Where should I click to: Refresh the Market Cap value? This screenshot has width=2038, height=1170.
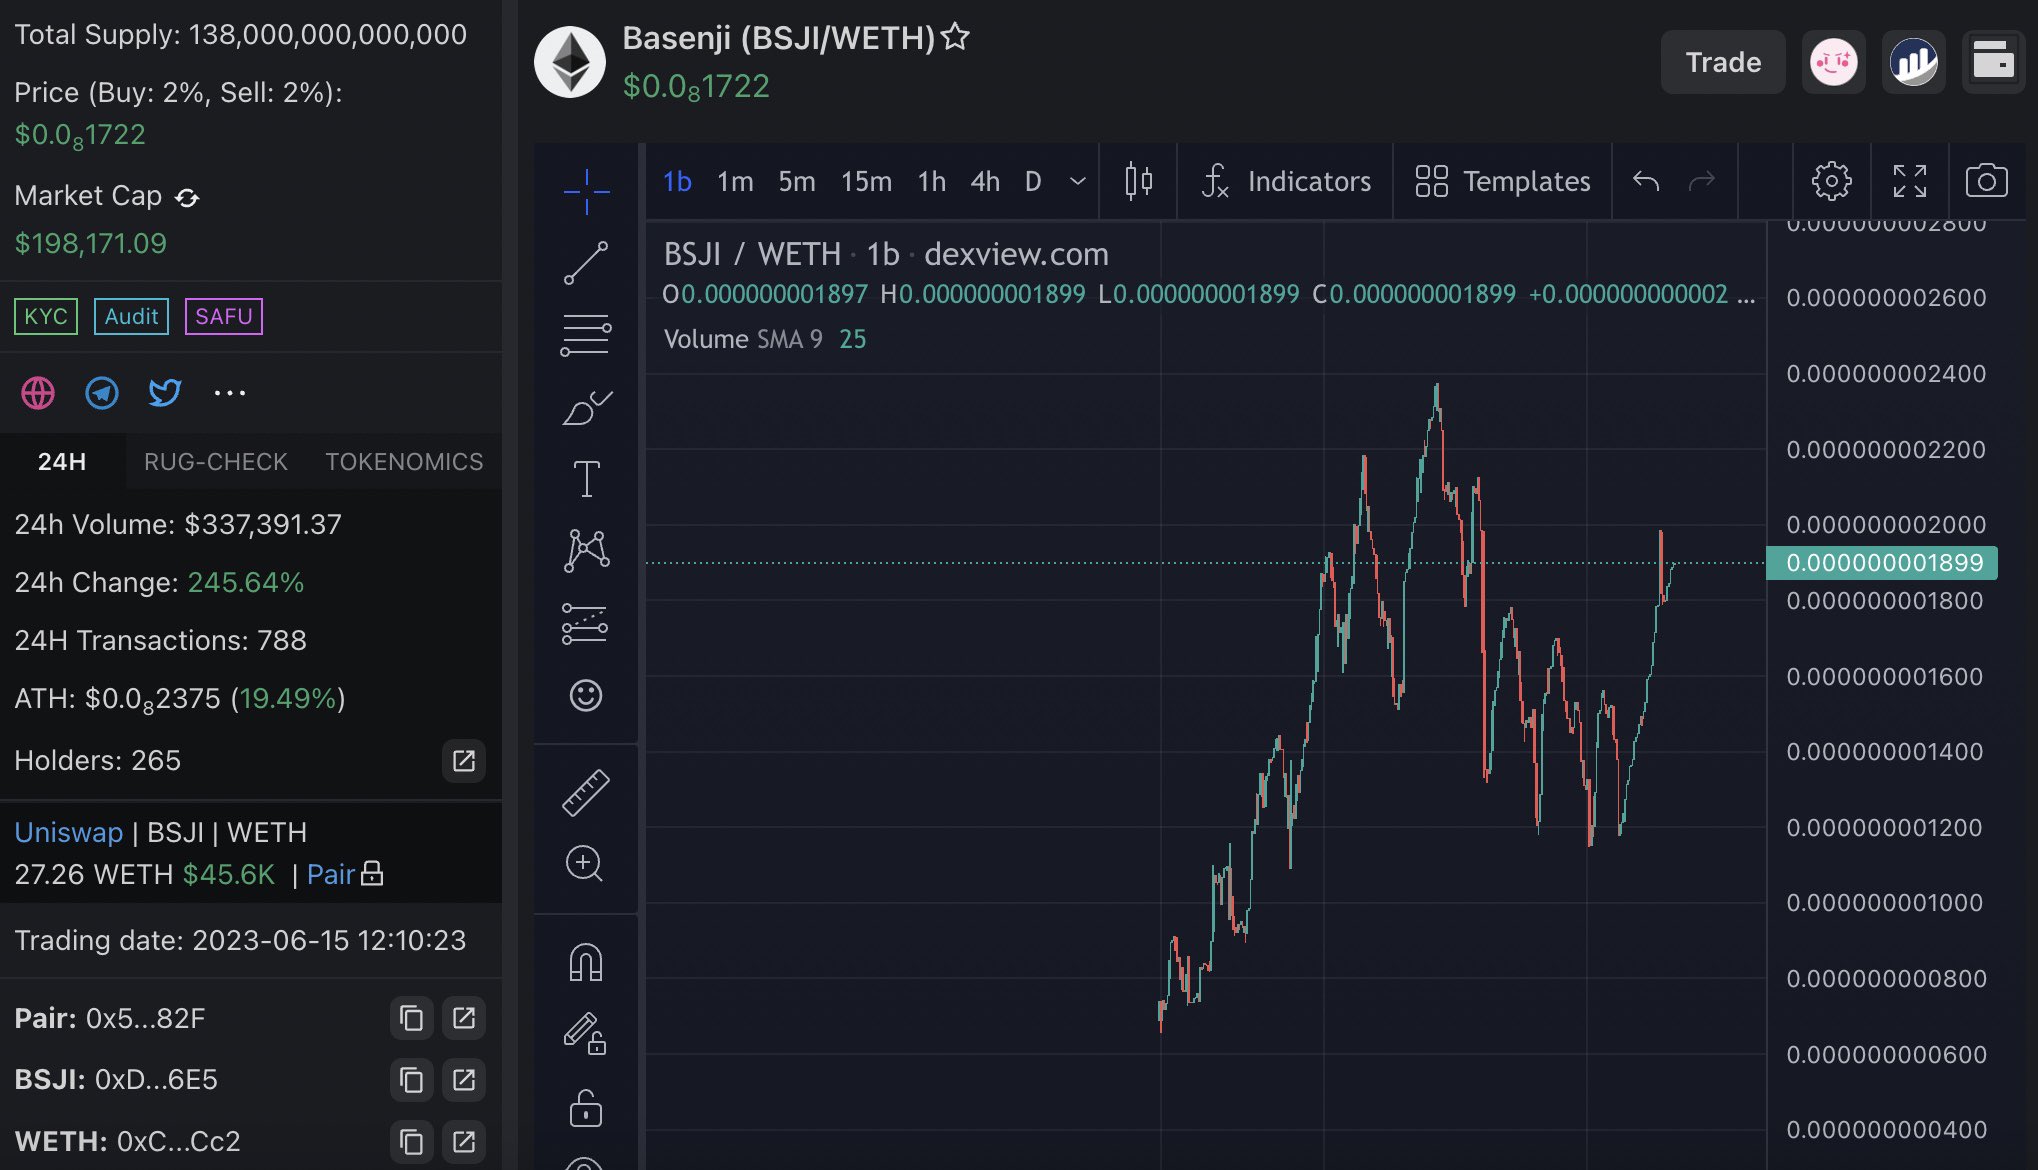tap(187, 197)
